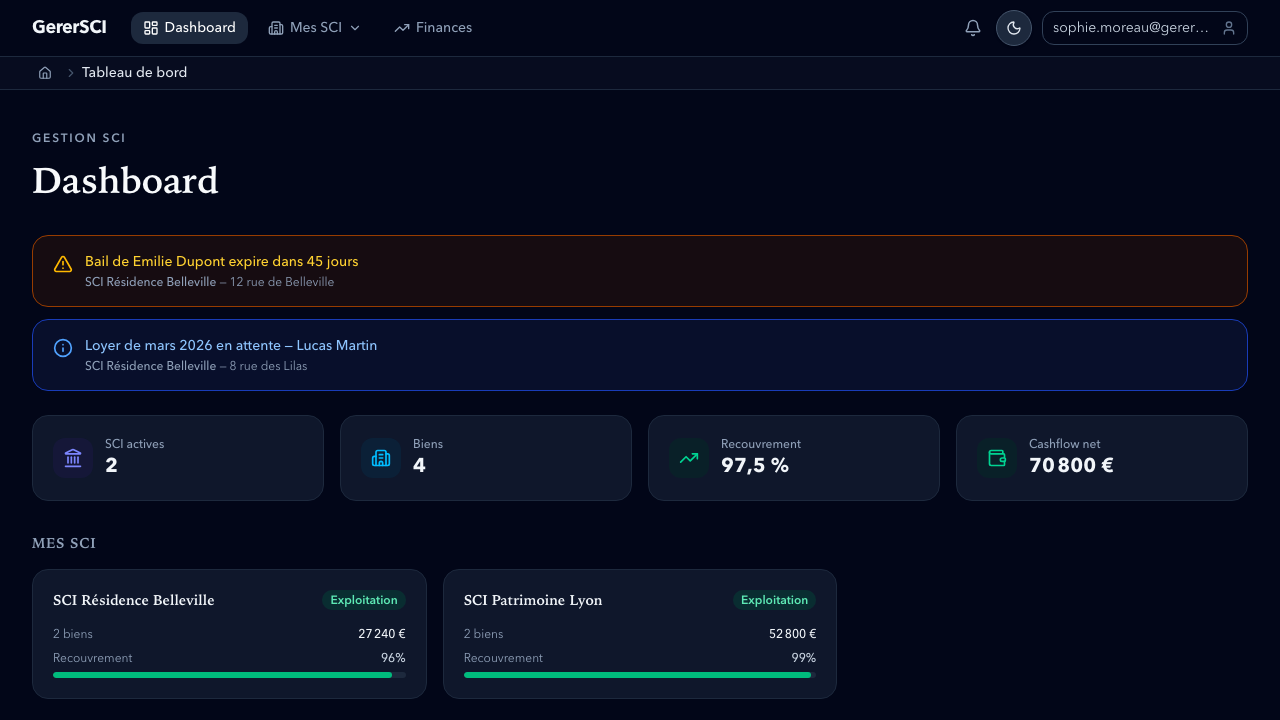The image size is (1280, 720).
Task: Go to the Dashboard nav tab
Action: (x=189, y=28)
